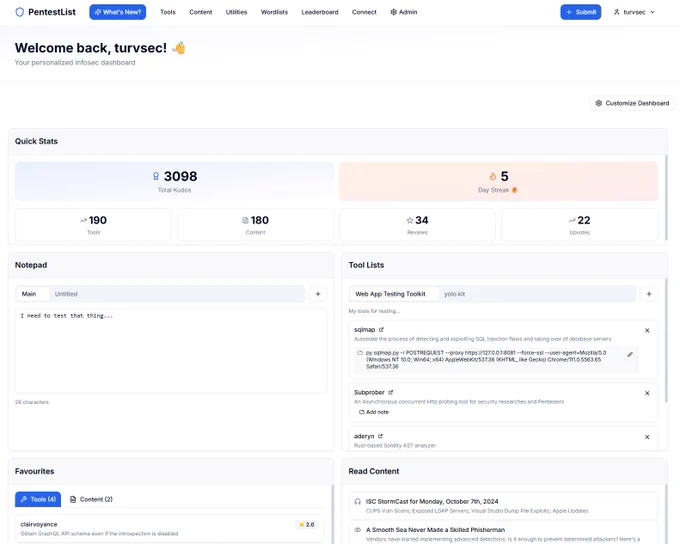Edit the sqlmap note with pencil icon
680x544 pixels.
[630, 354]
